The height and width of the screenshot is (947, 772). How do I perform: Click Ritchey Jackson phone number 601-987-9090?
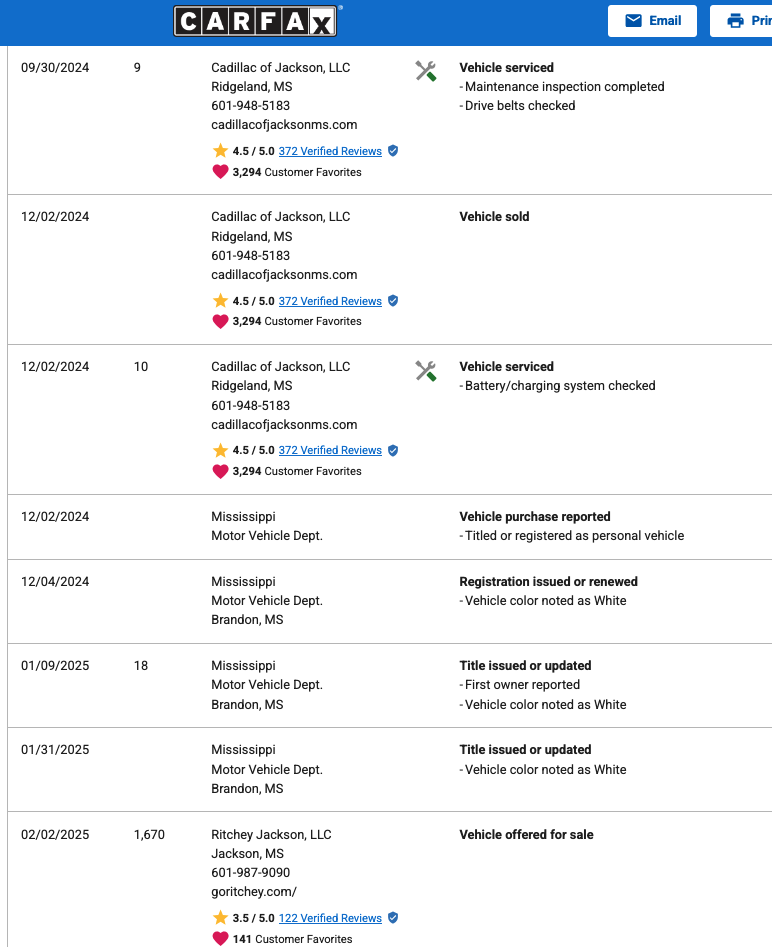[250, 873]
